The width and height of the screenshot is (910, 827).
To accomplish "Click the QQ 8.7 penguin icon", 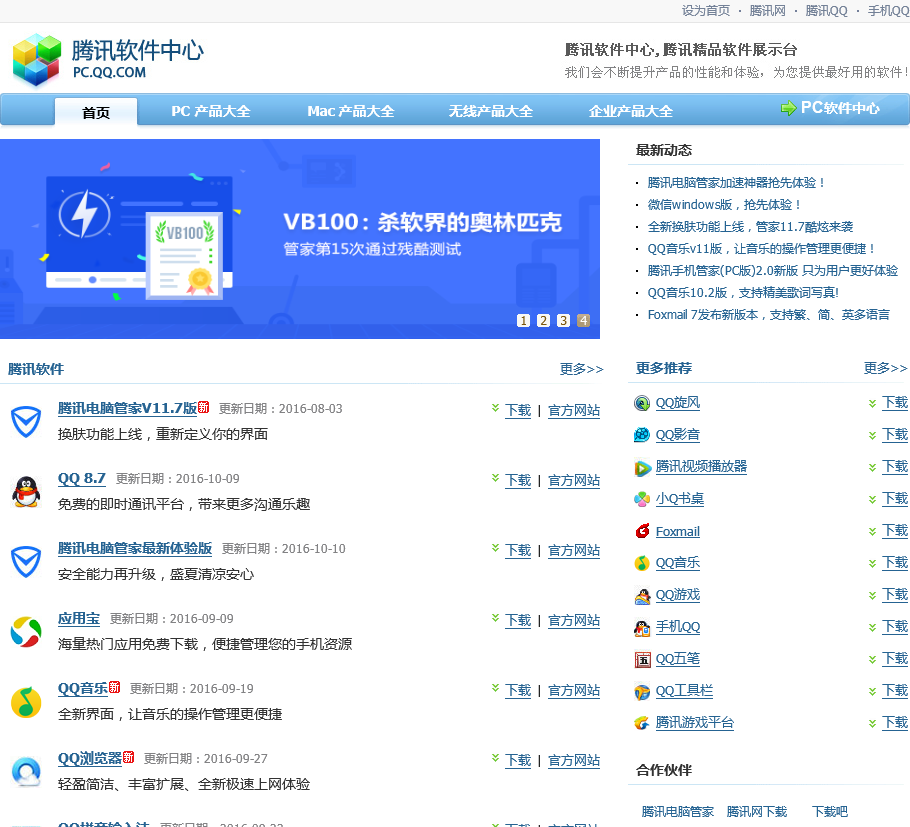I will tap(26, 492).
